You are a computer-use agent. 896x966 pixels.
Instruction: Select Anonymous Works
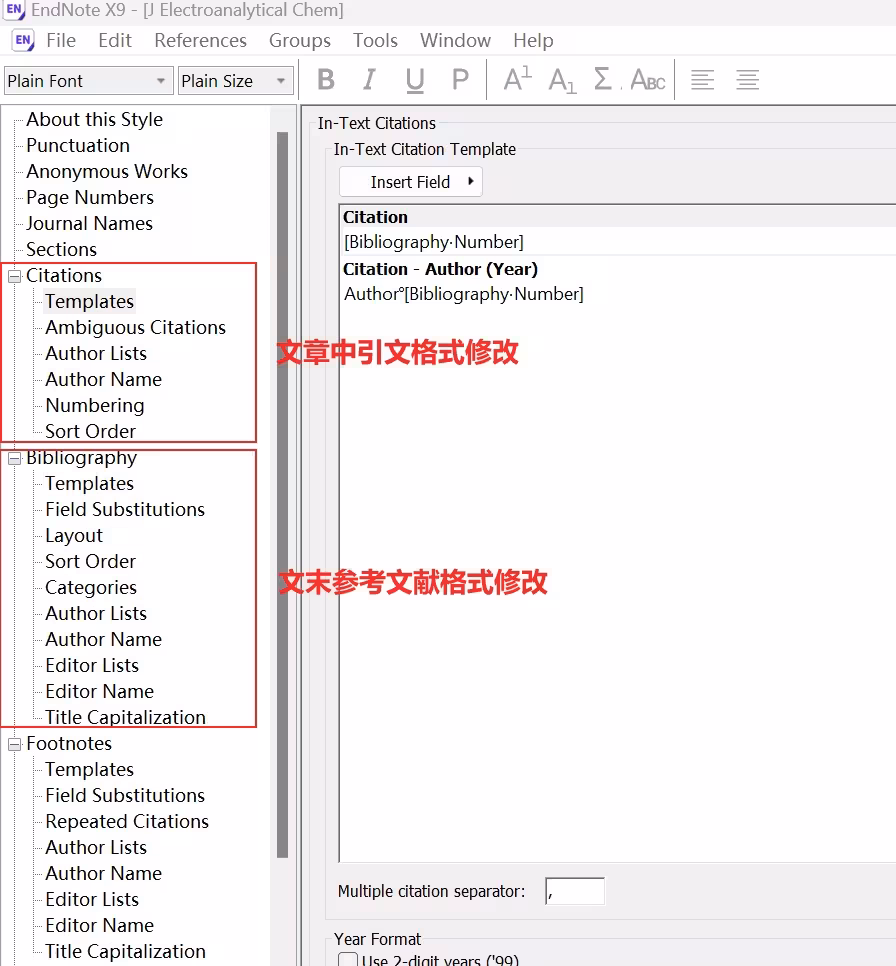tap(107, 171)
